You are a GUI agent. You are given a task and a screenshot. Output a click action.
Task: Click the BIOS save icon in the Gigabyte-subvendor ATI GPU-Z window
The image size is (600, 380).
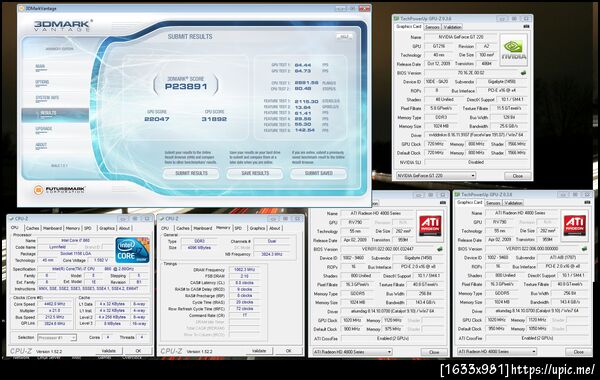tap(440, 249)
